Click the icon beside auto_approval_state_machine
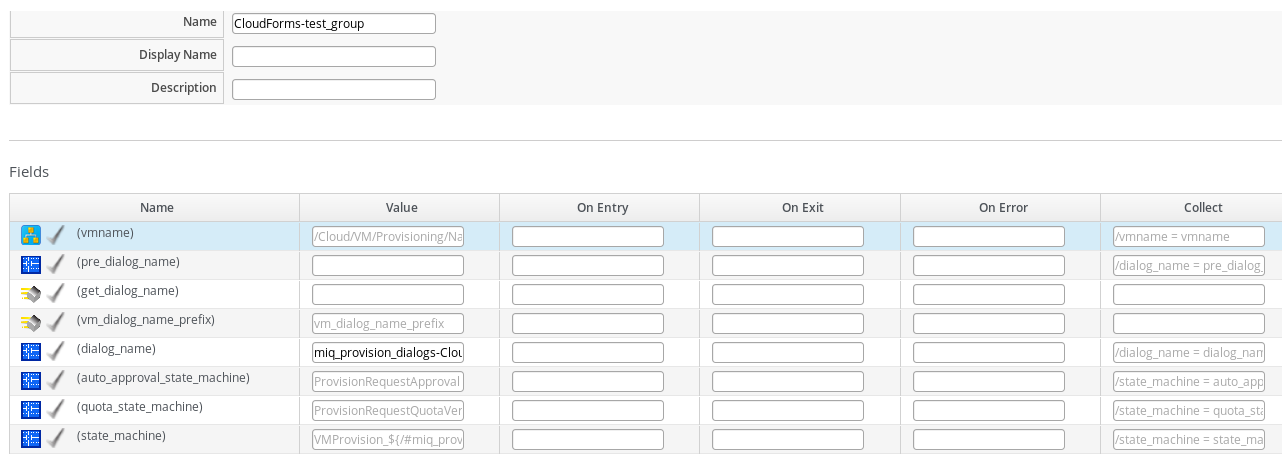1282x463 pixels. 31,381
